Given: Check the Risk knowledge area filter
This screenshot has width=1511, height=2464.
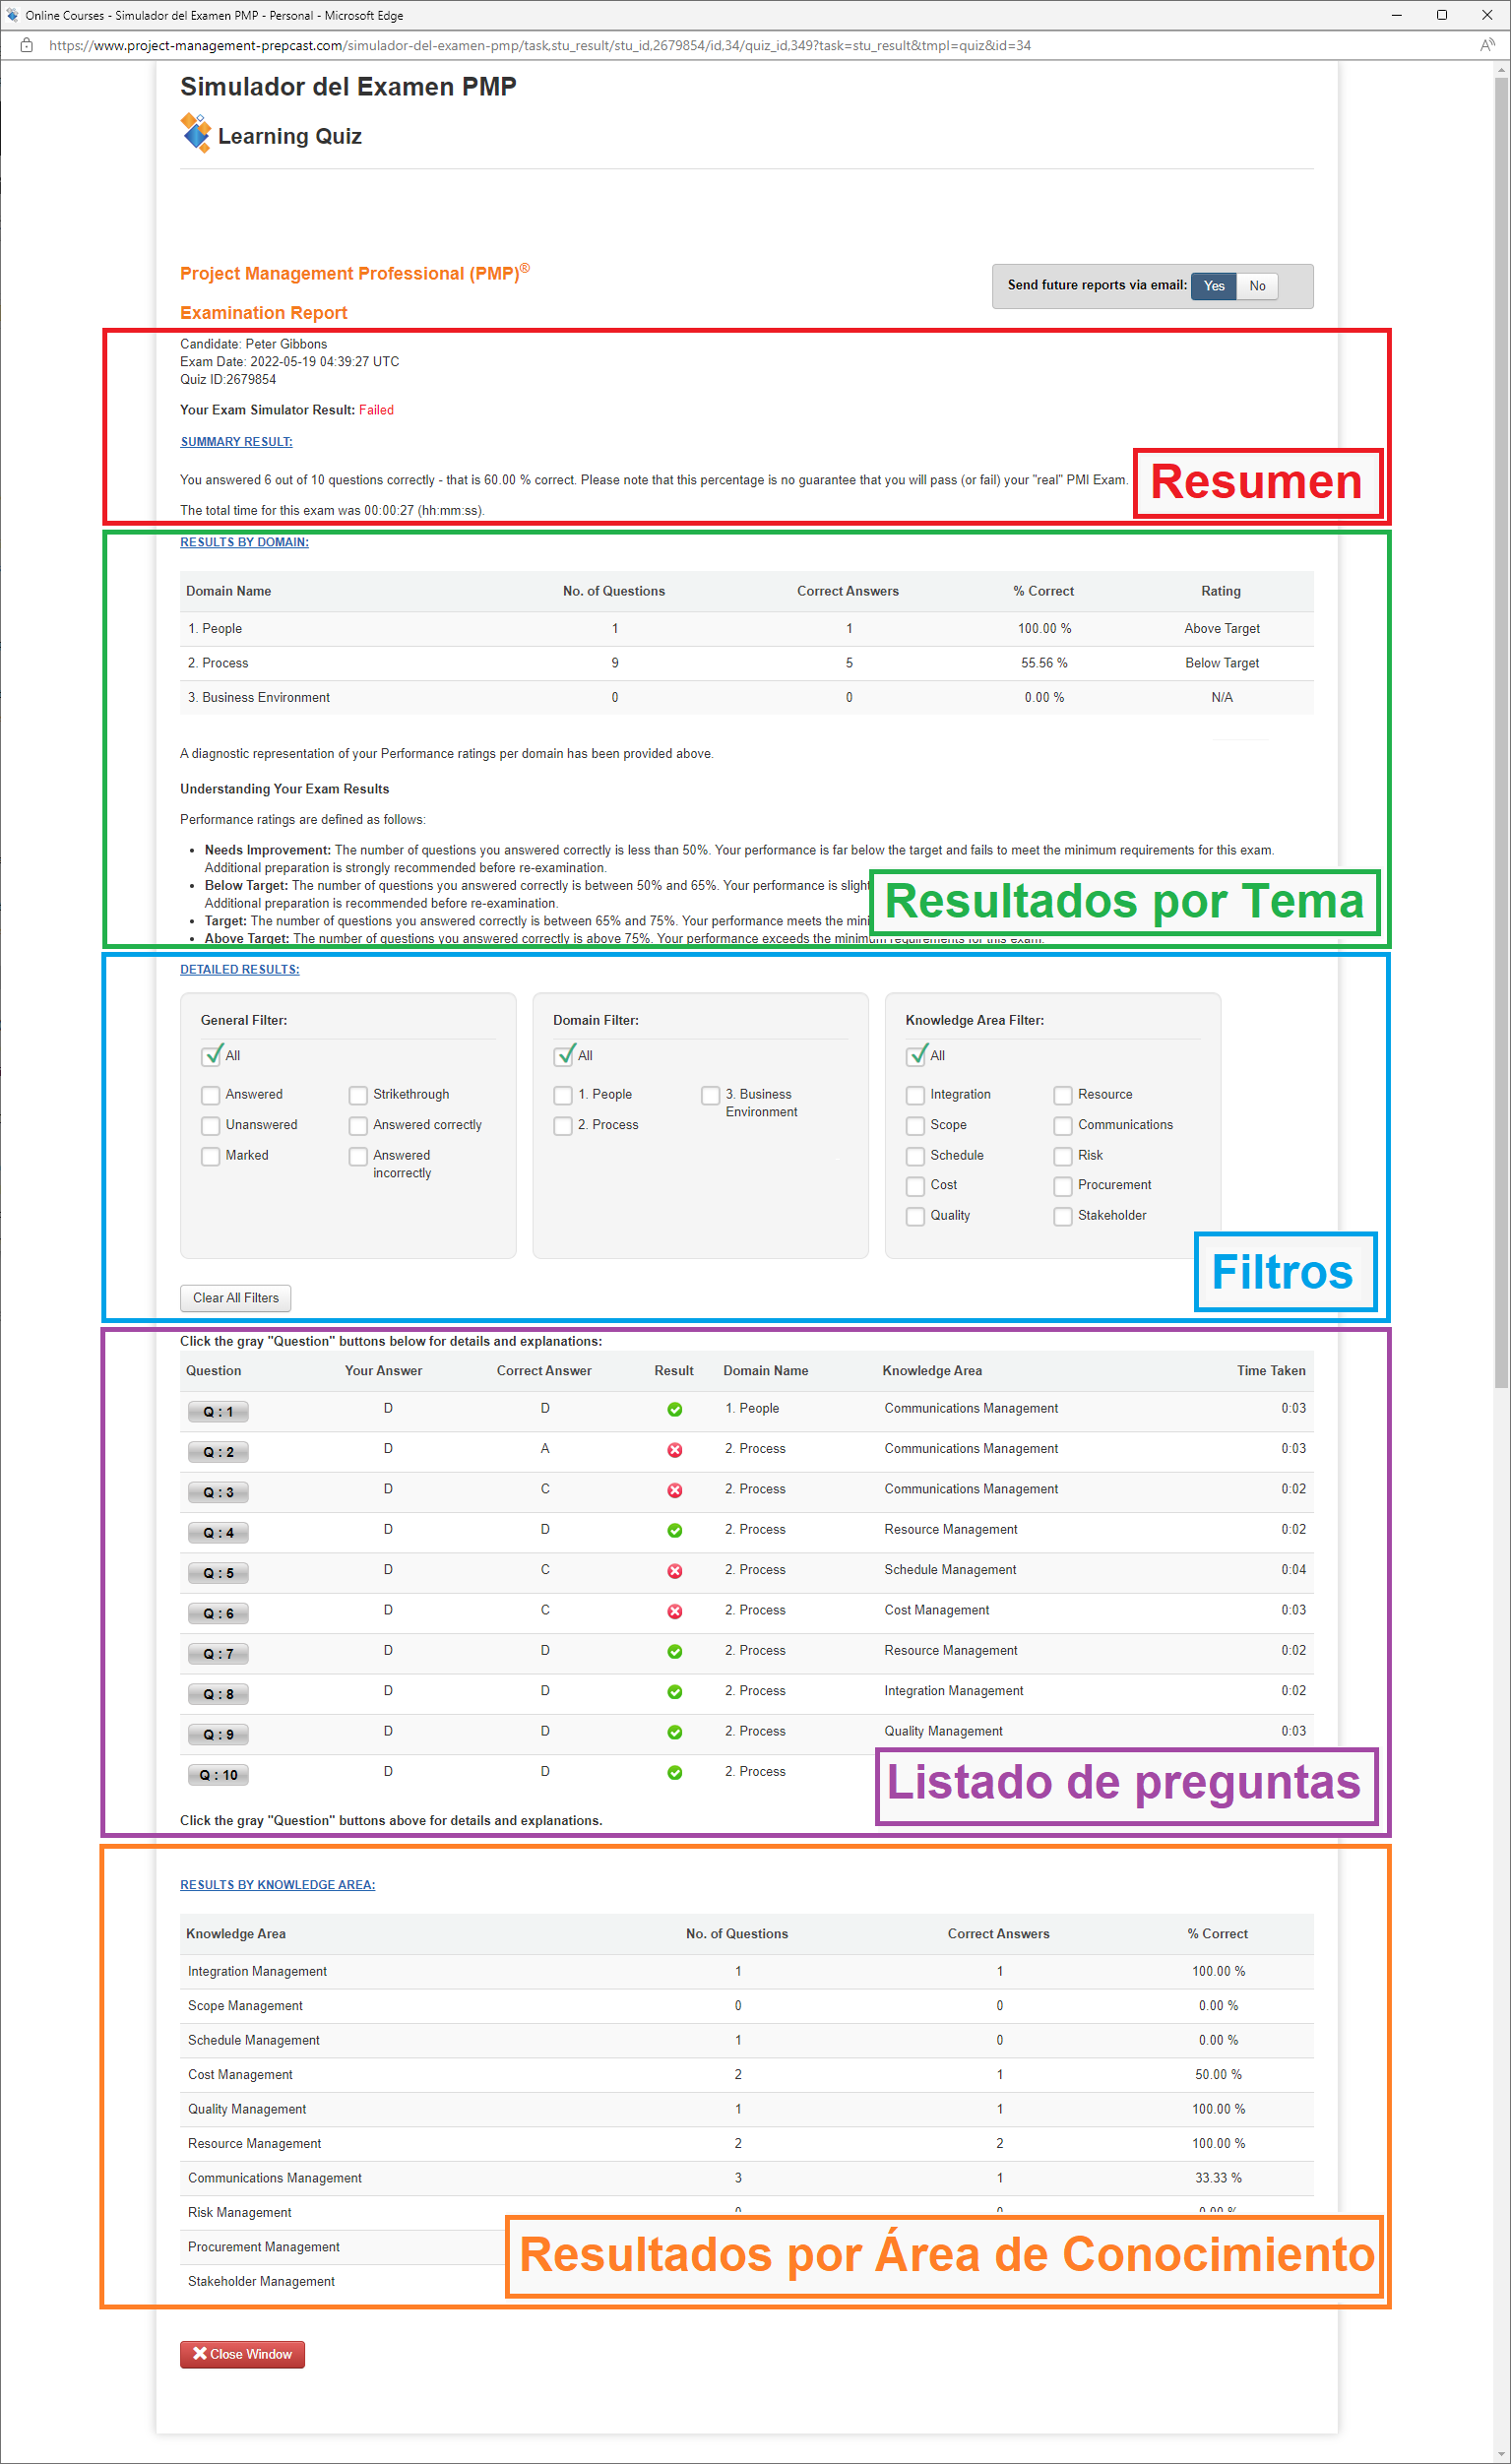Looking at the screenshot, I should (x=1063, y=1156).
